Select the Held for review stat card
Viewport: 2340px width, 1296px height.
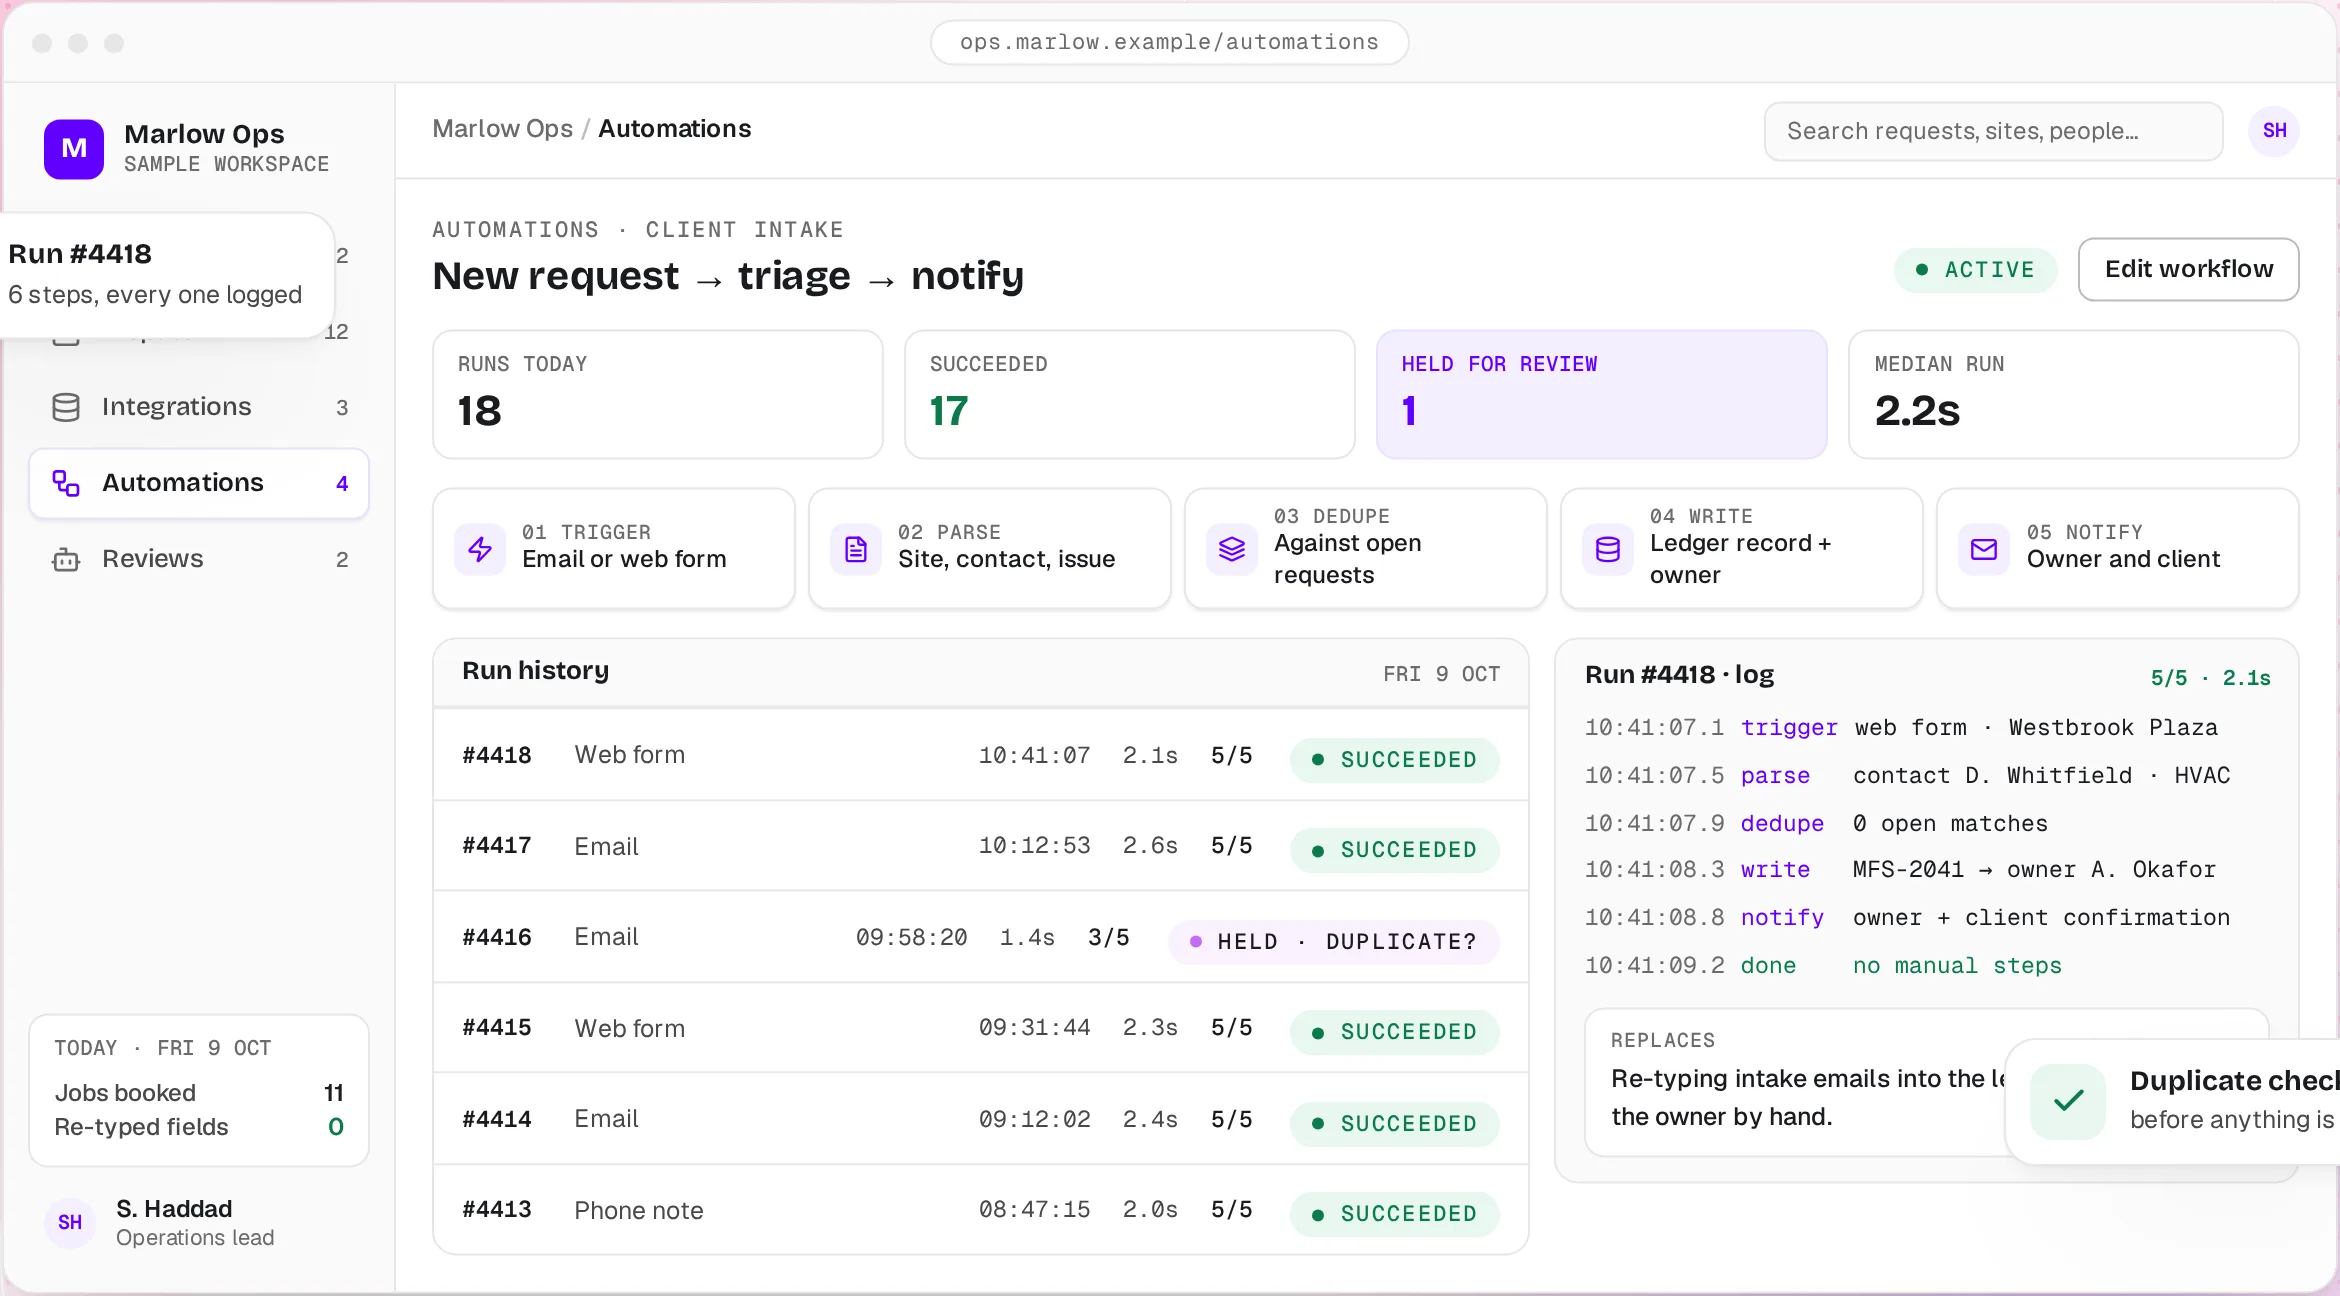click(1601, 394)
